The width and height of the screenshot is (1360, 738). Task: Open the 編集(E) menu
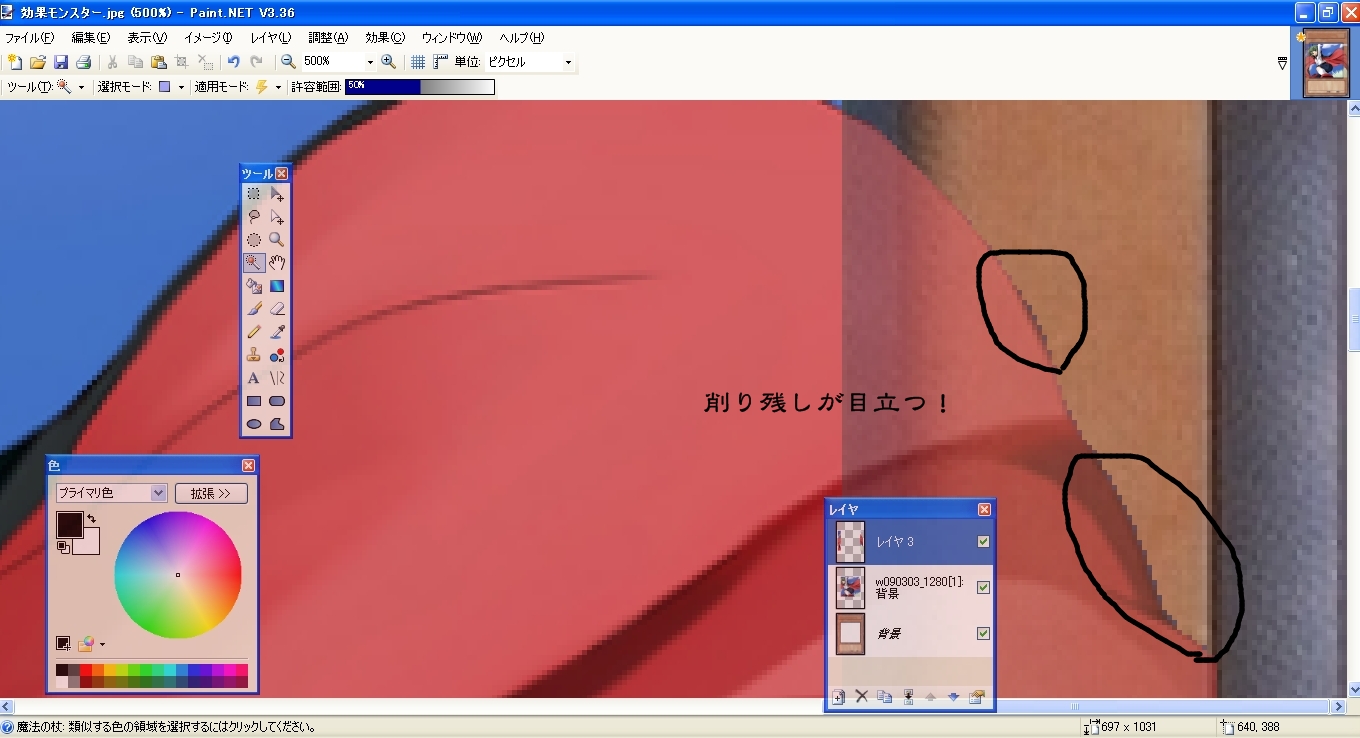[91, 37]
